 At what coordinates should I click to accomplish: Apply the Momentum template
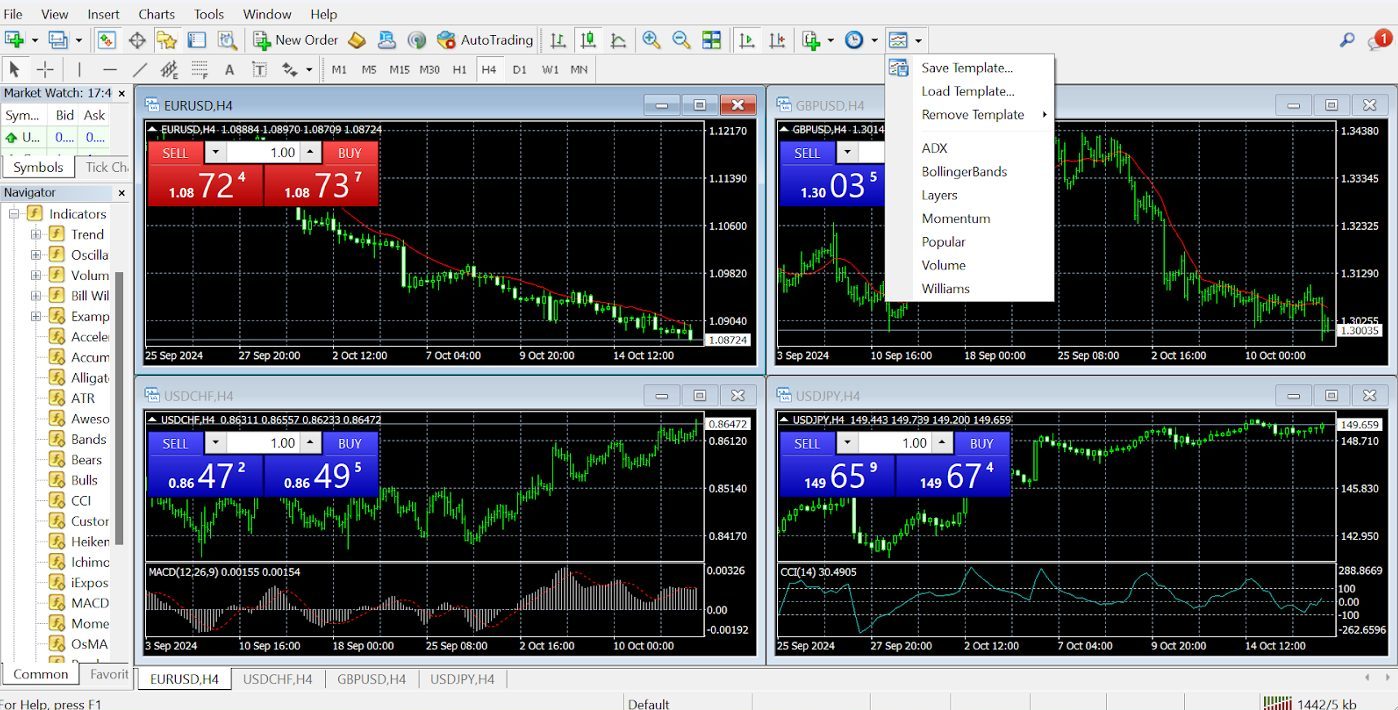pyautogui.click(x=956, y=218)
